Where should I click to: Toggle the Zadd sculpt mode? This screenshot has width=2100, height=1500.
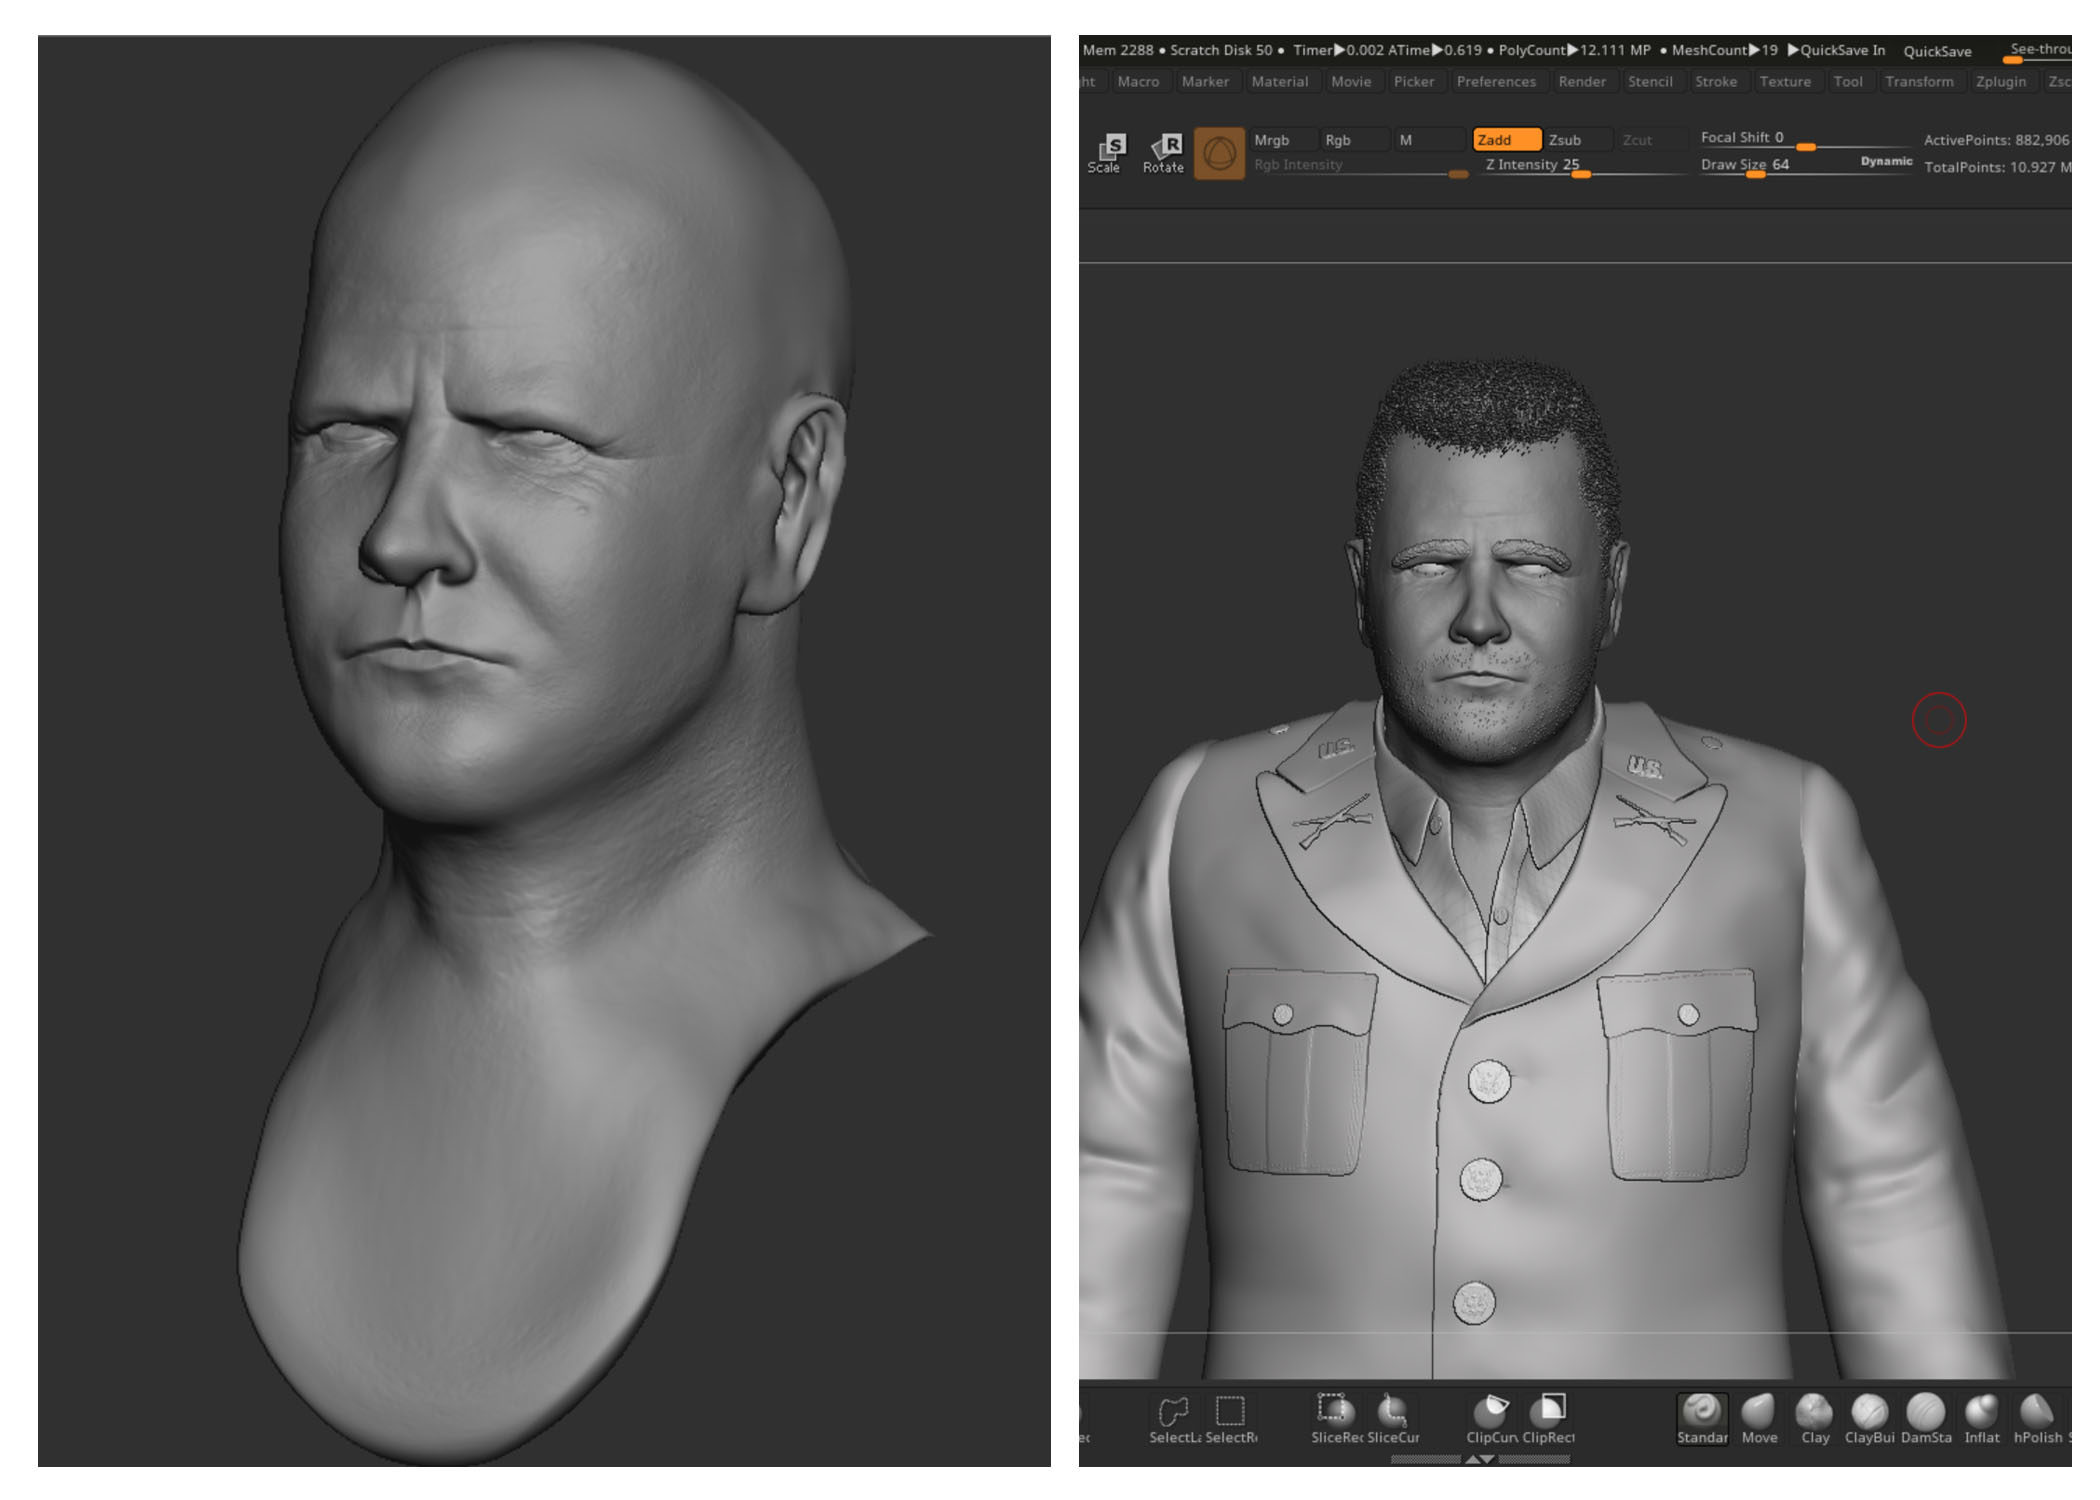[x=1506, y=140]
